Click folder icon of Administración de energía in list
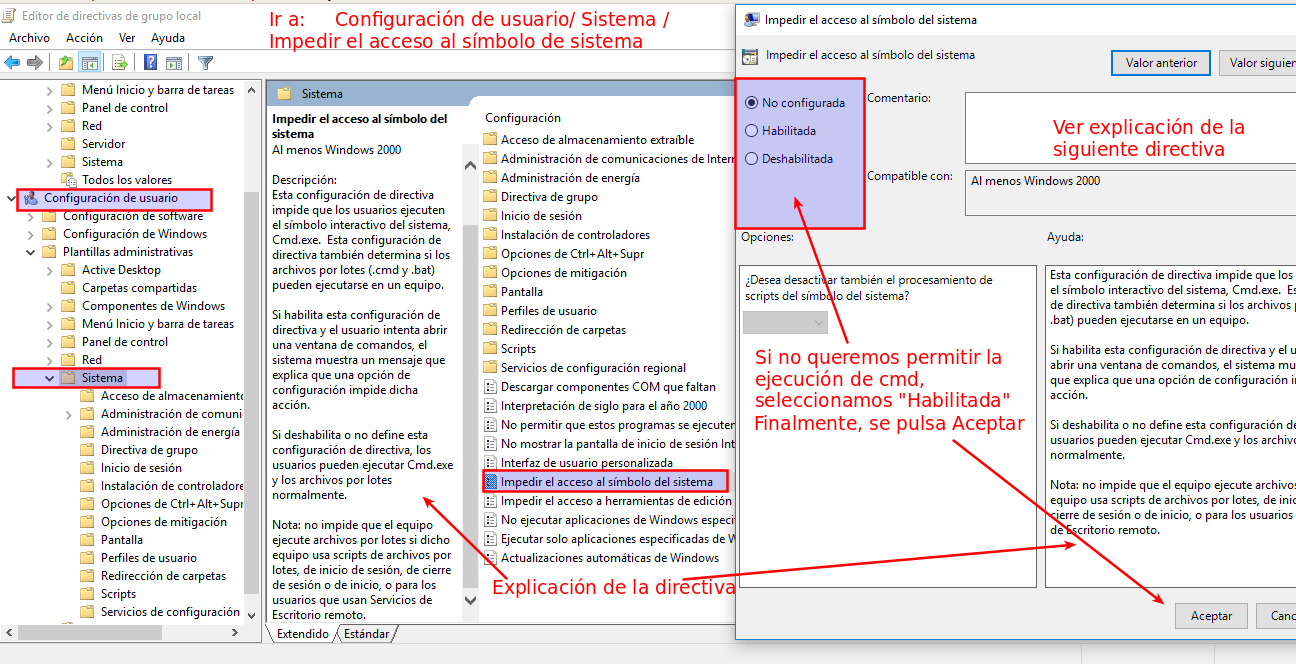Image resolution: width=1296 pixels, height=664 pixels. coord(490,178)
